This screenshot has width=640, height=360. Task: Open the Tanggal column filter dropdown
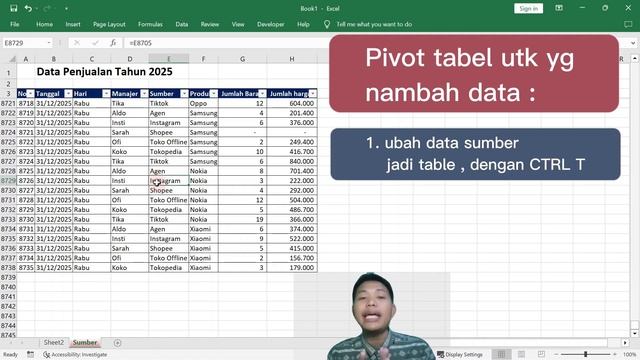pos(68,94)
